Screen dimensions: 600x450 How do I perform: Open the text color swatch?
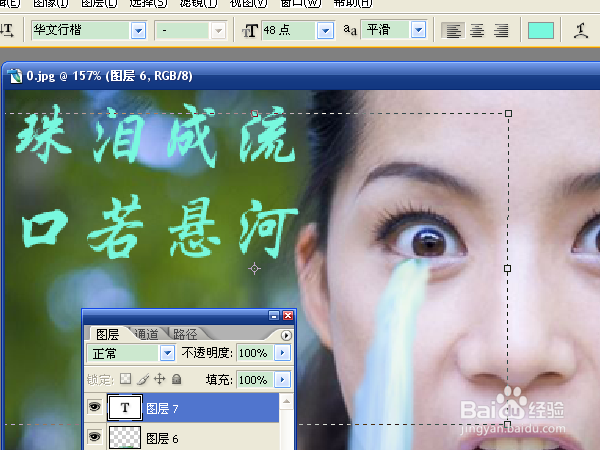coord(541,31)
